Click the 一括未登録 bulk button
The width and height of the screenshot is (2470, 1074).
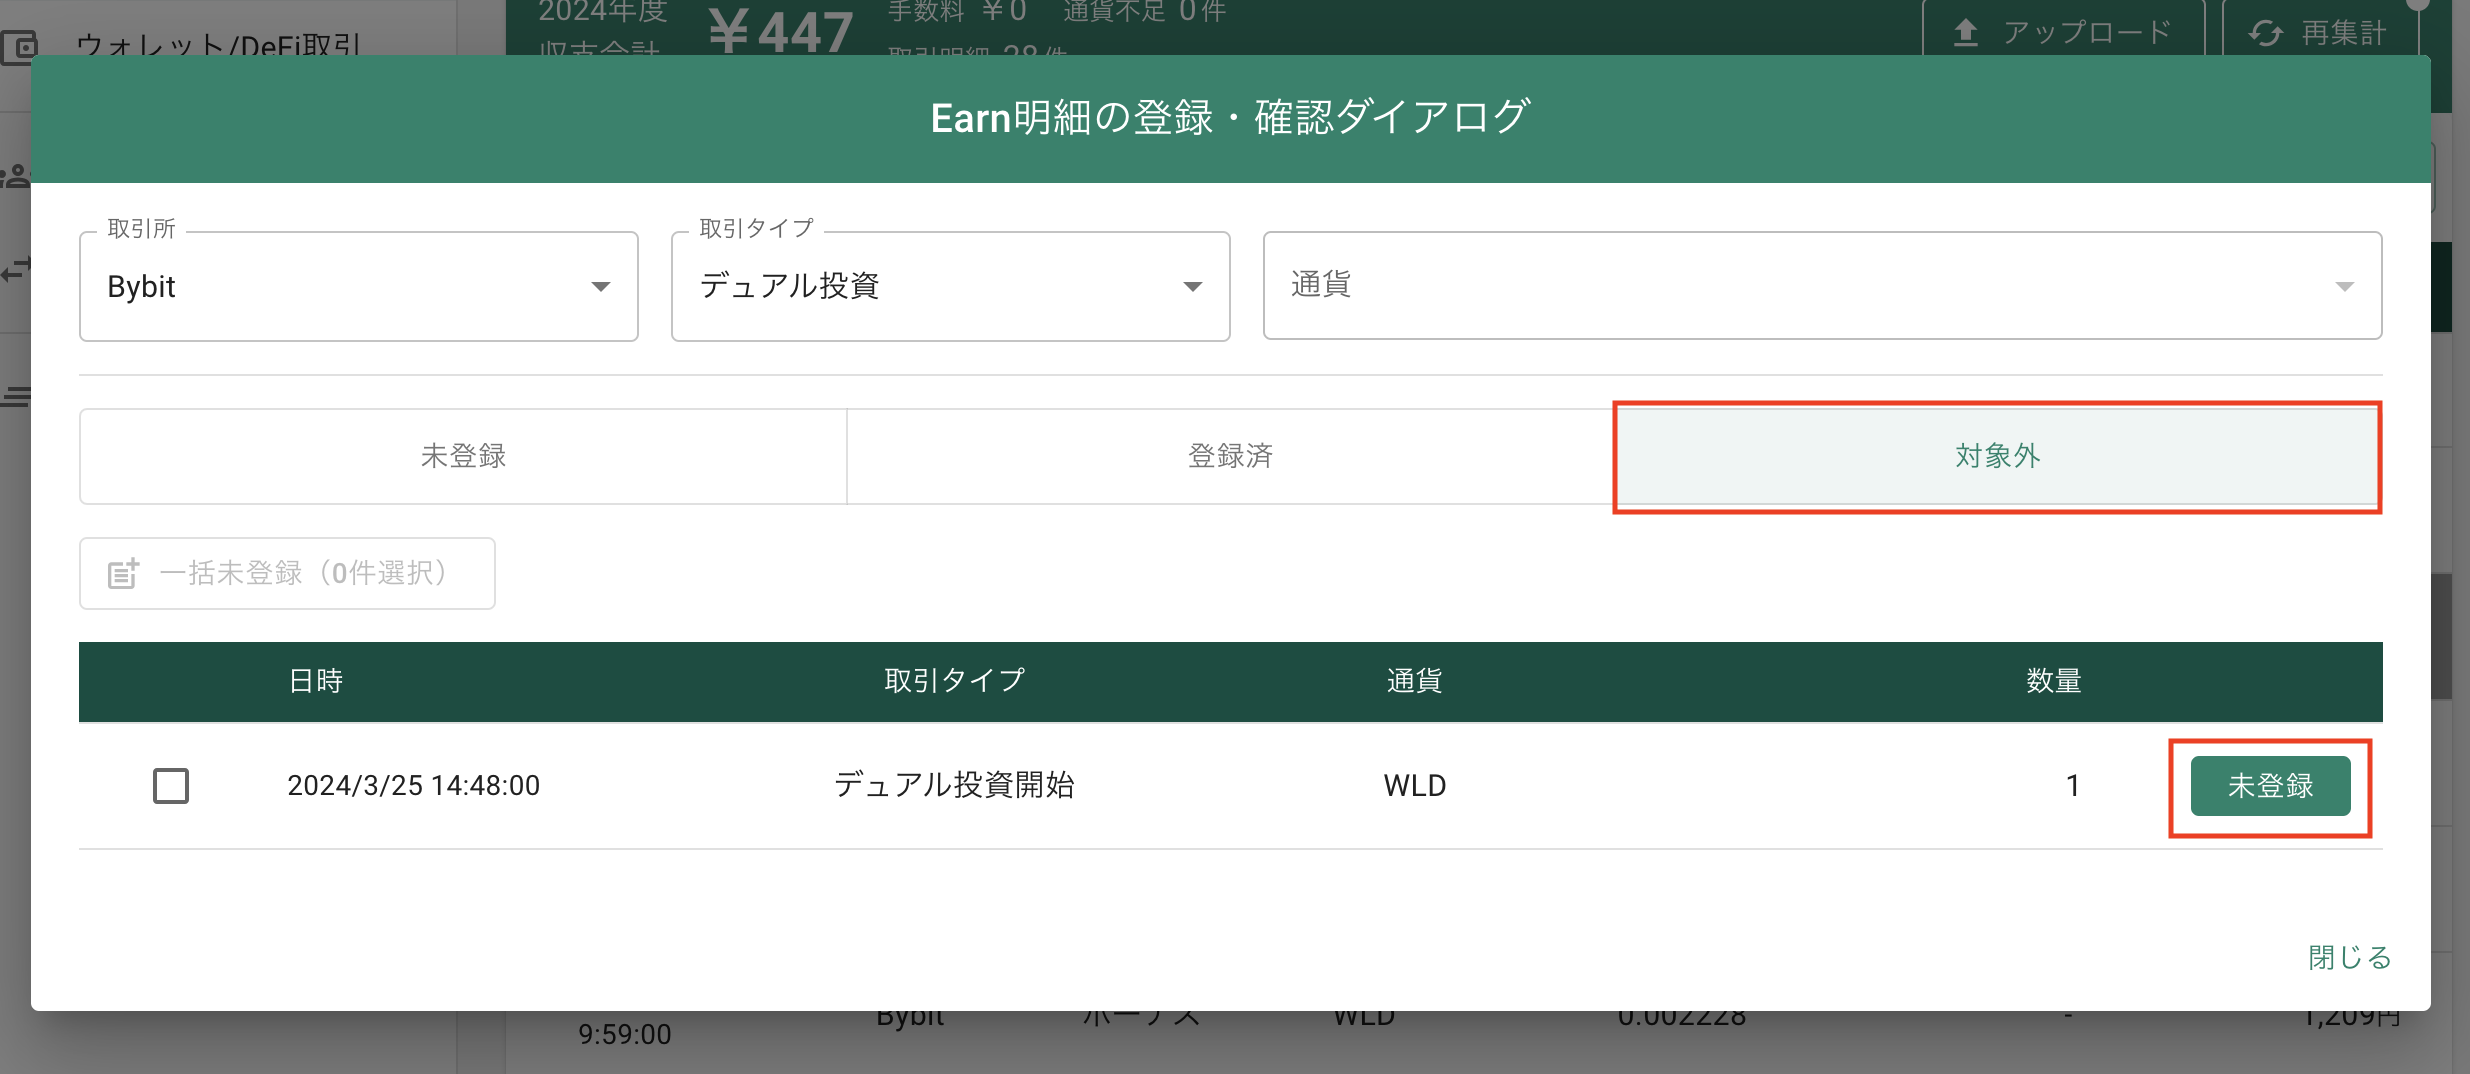[287, 573]
